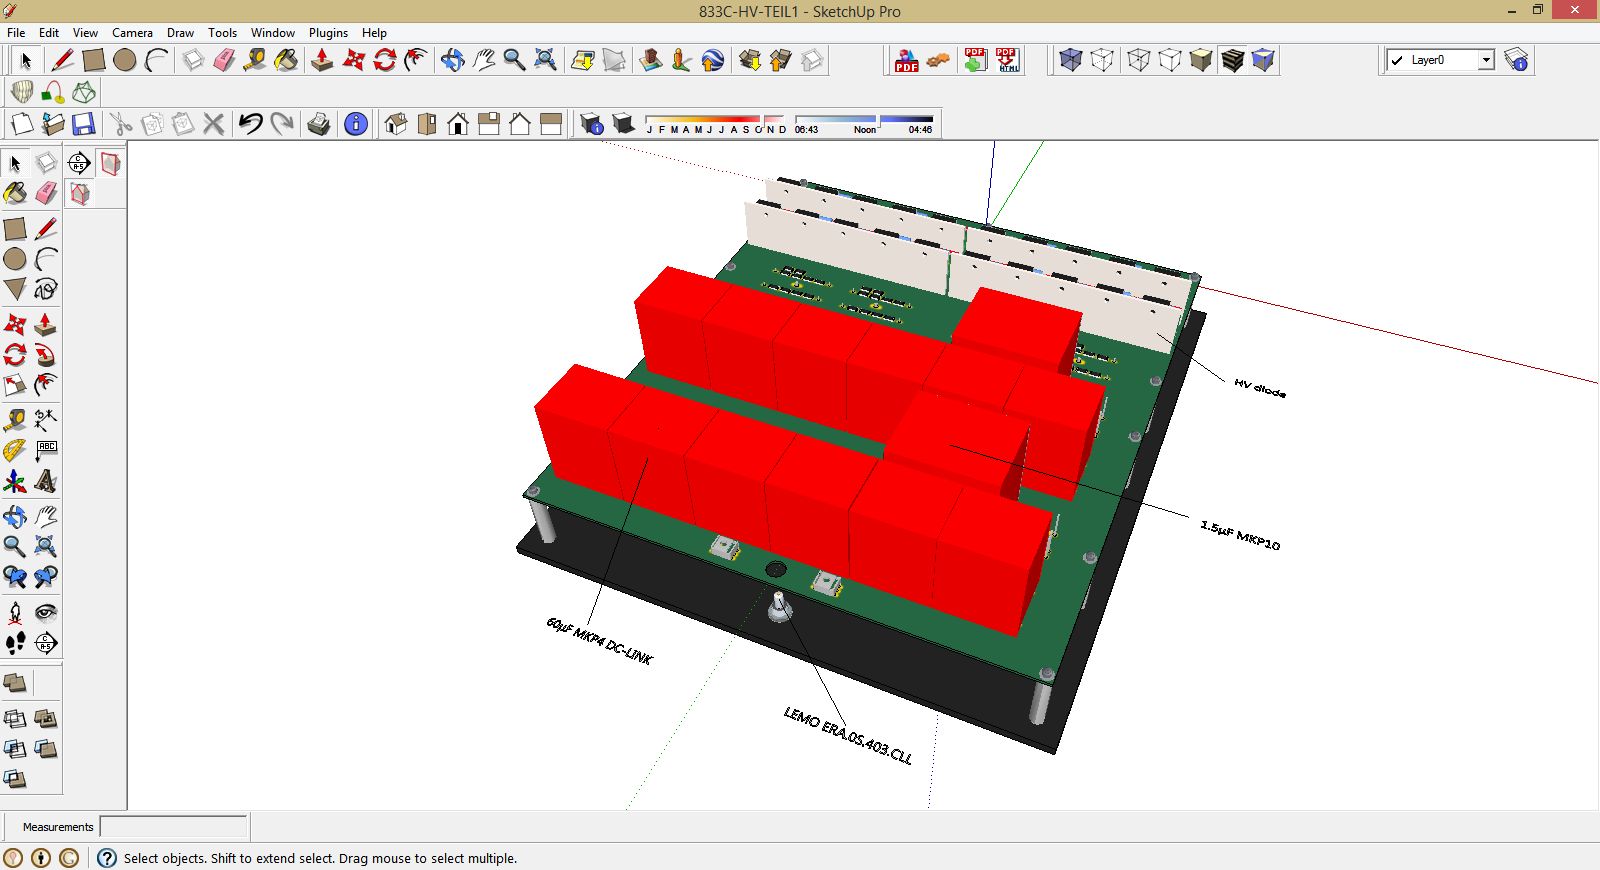Switch to Shaded With Textures style
The image size is (1600, 870).
1232,60
